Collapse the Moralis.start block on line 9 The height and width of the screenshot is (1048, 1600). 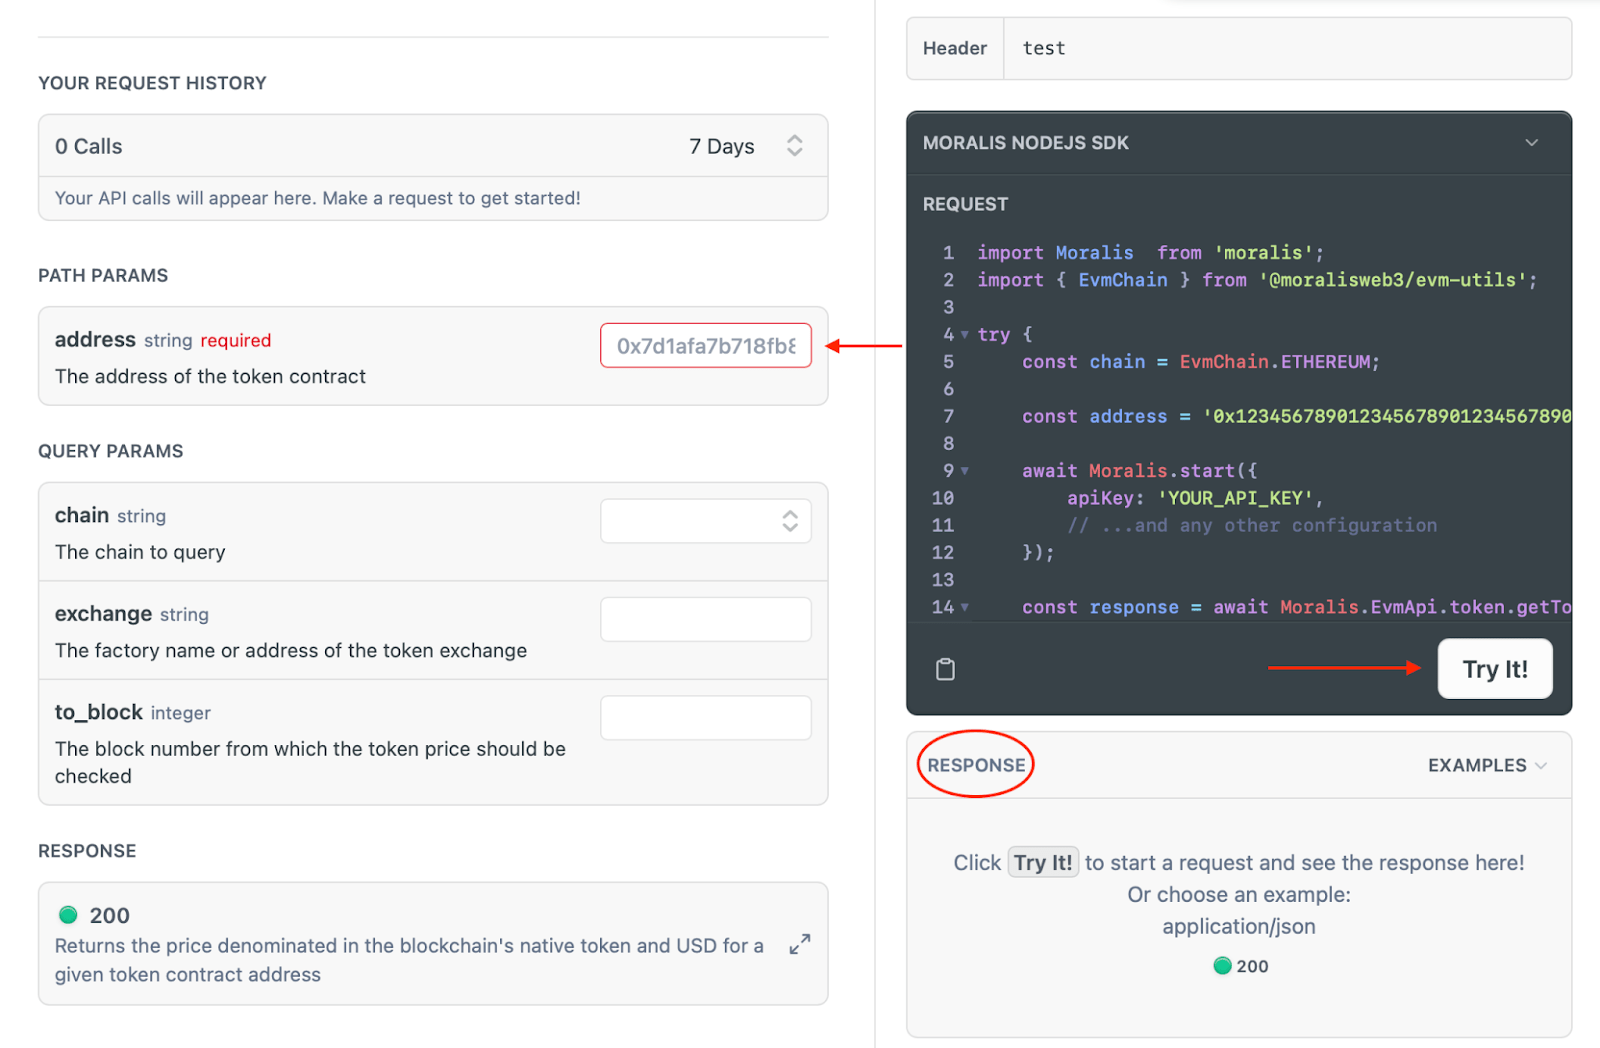(x=963, y=470)
